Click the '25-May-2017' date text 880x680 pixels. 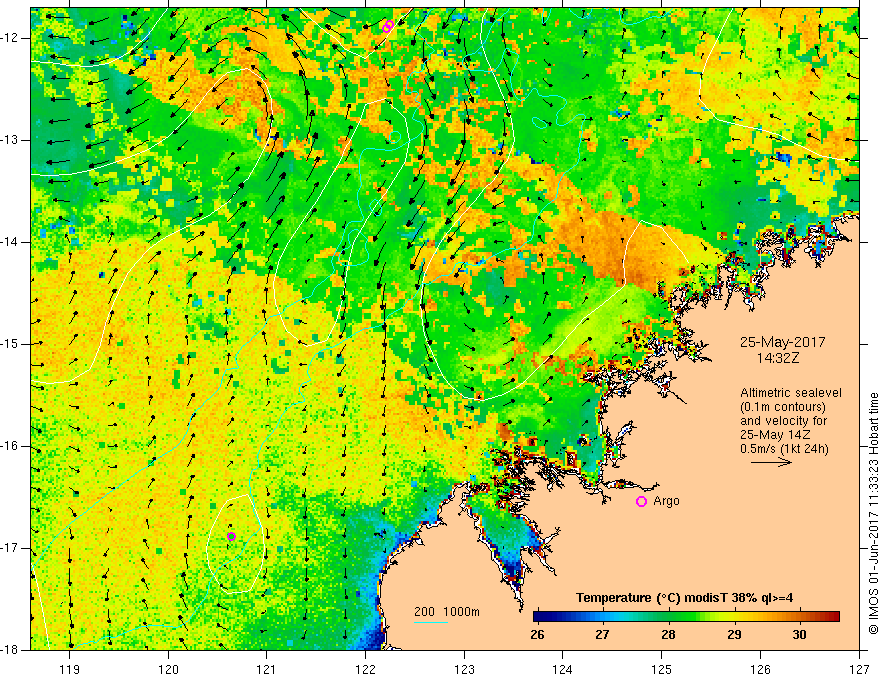[782, 342]
